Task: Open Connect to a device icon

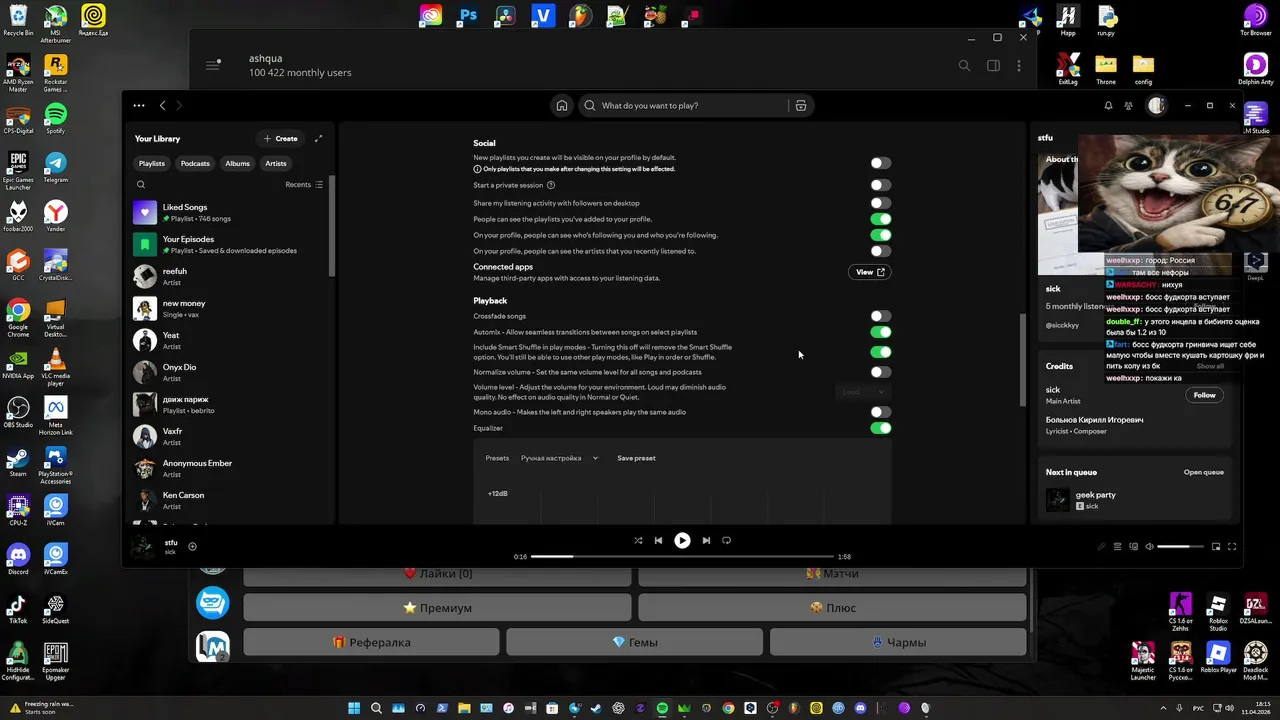Action: 1133,546
